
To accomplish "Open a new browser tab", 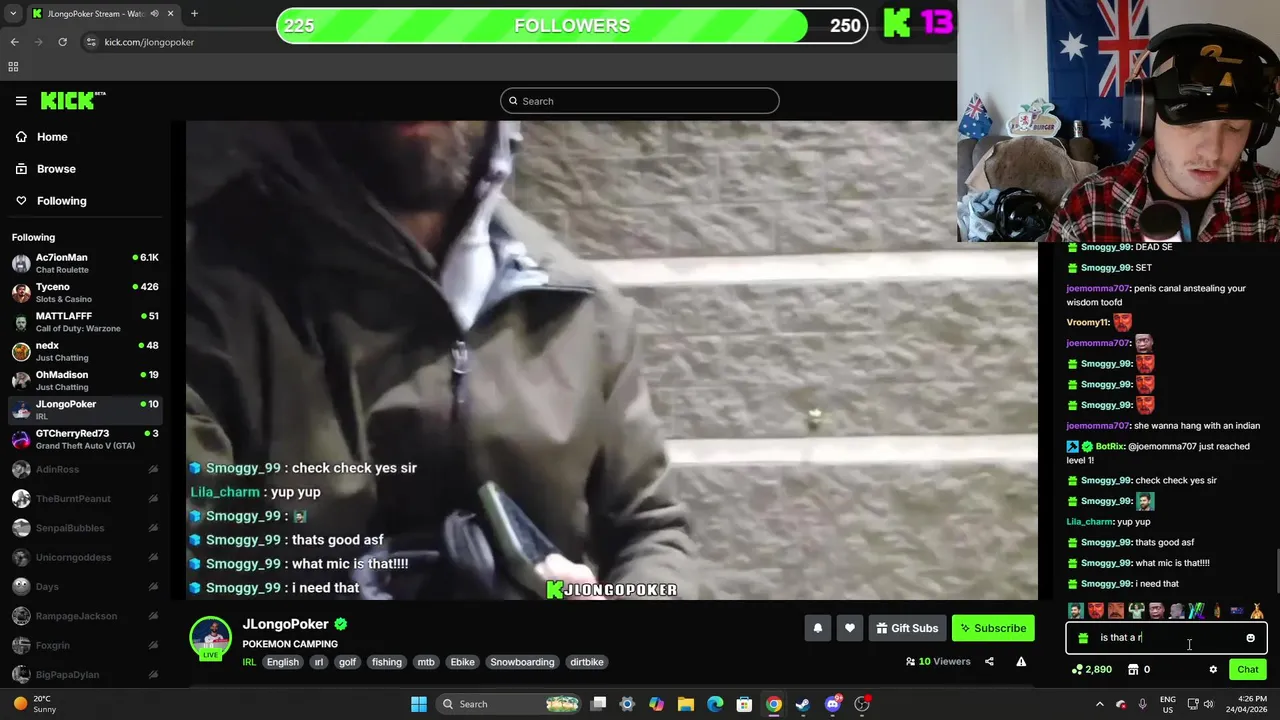I will (x=194, y=13).
